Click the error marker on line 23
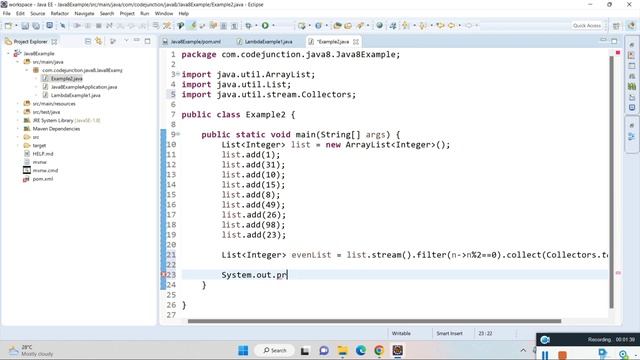 (163, 275)
